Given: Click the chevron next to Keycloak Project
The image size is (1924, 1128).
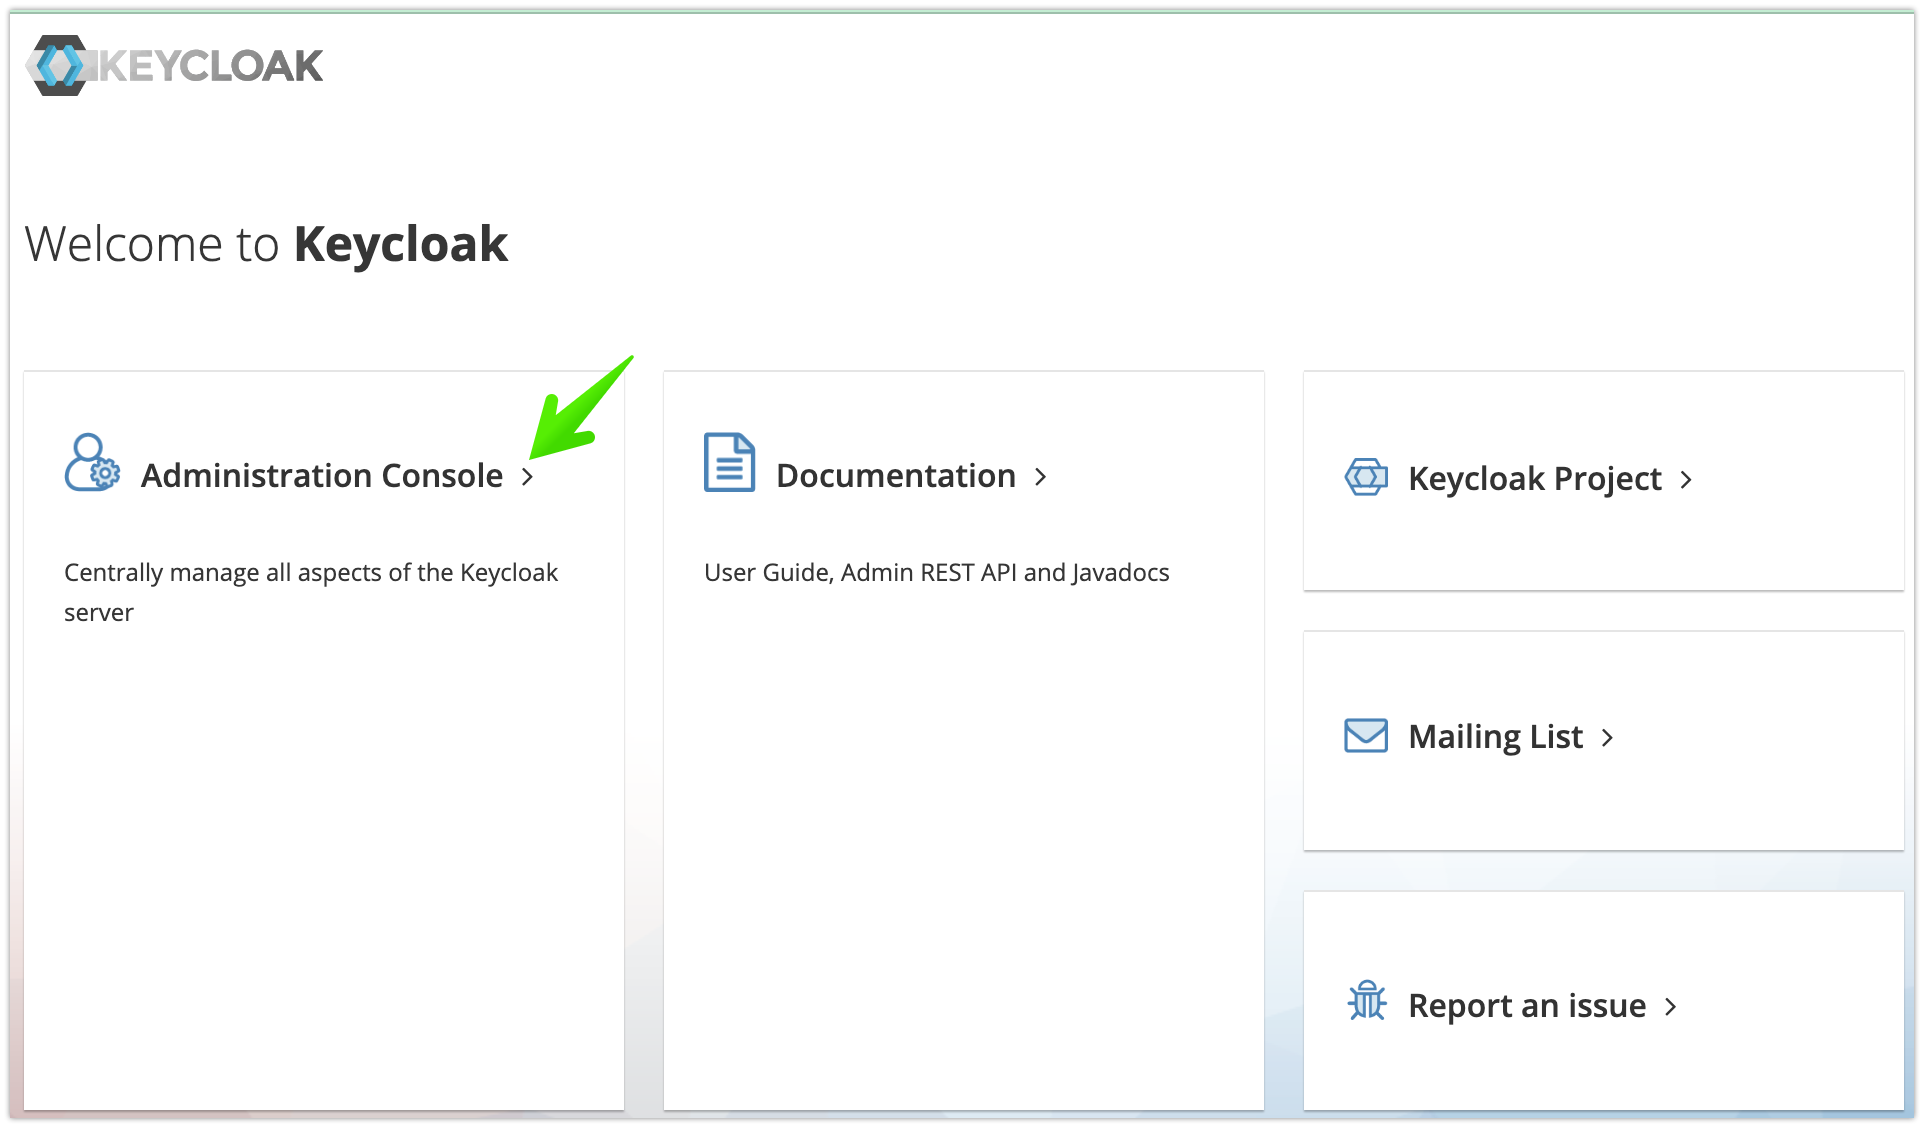Looking at the screenshot, I should 1686,480.
